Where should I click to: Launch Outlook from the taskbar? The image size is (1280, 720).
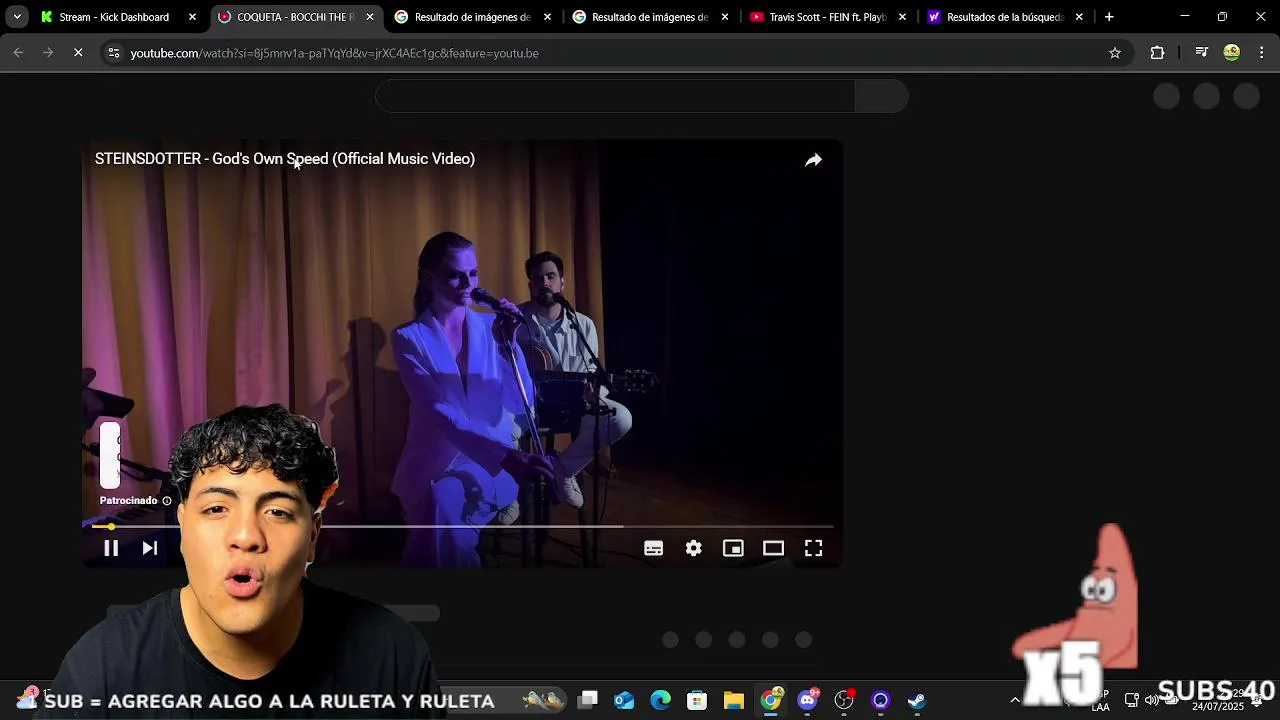coord(624,700)
